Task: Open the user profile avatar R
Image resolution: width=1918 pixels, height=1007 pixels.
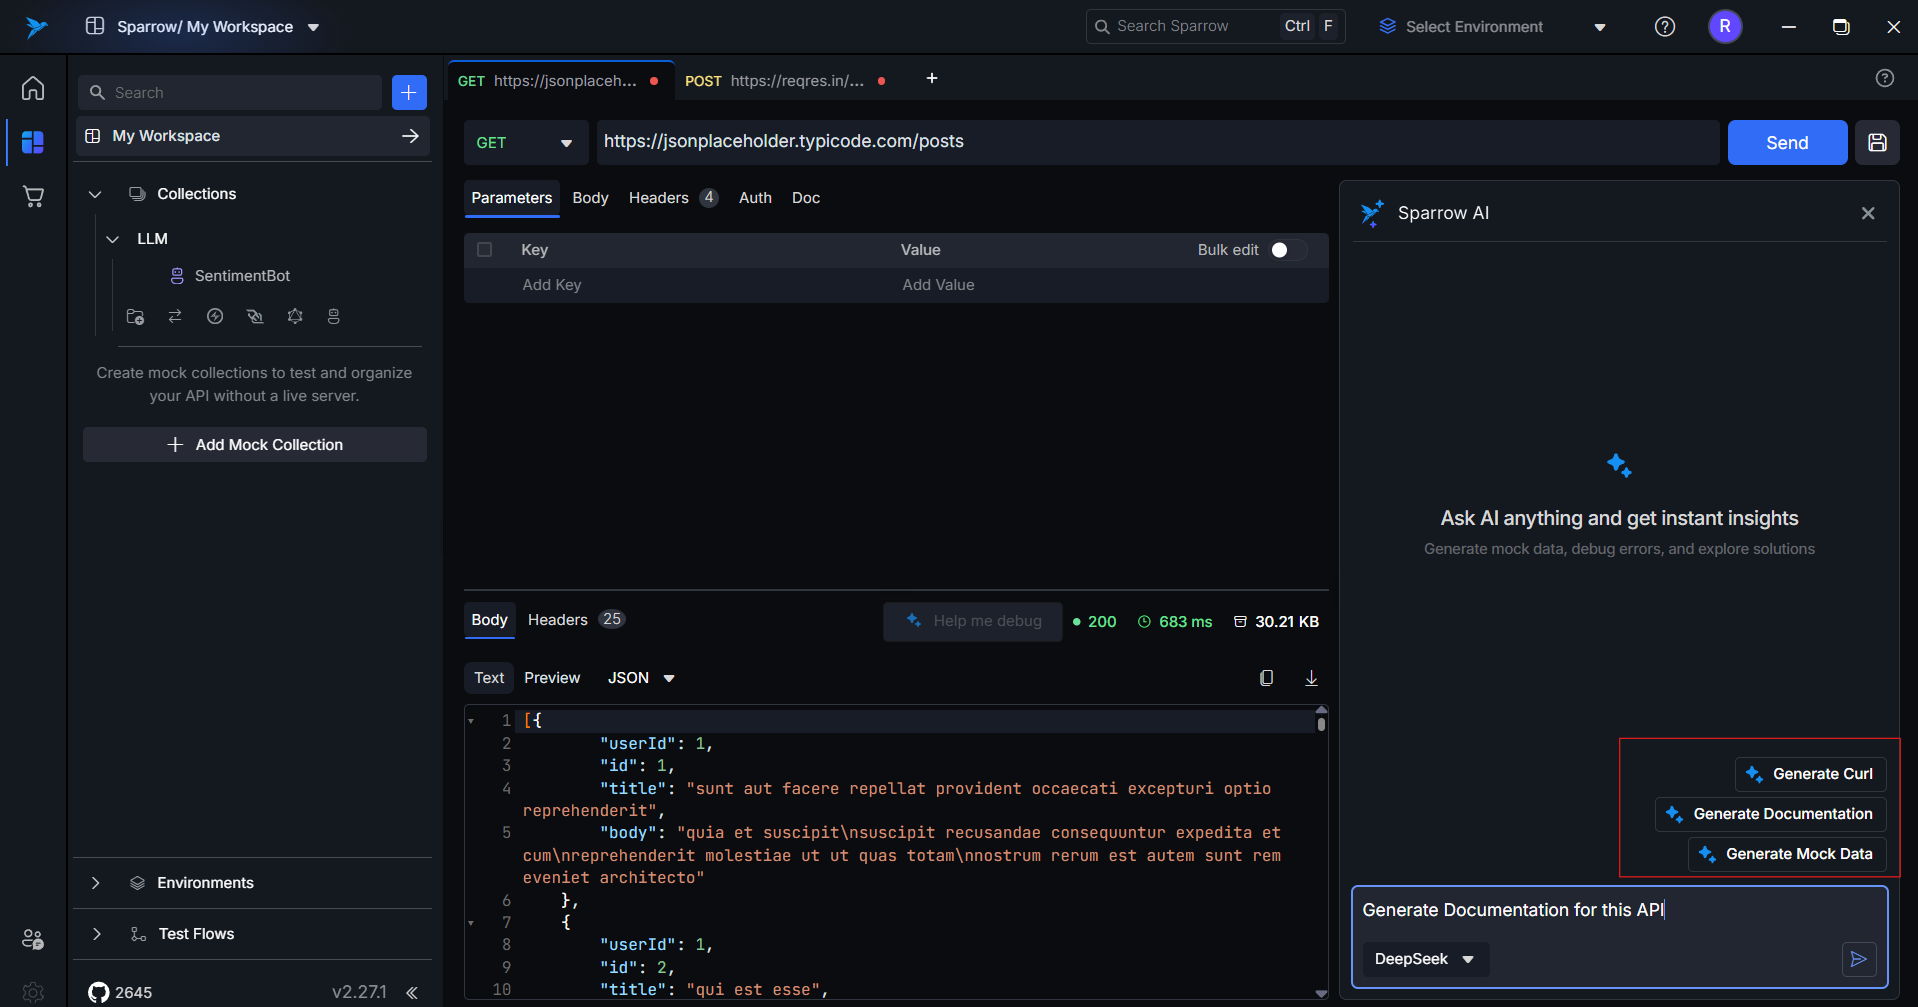Action: click(x=1725, y=27)
